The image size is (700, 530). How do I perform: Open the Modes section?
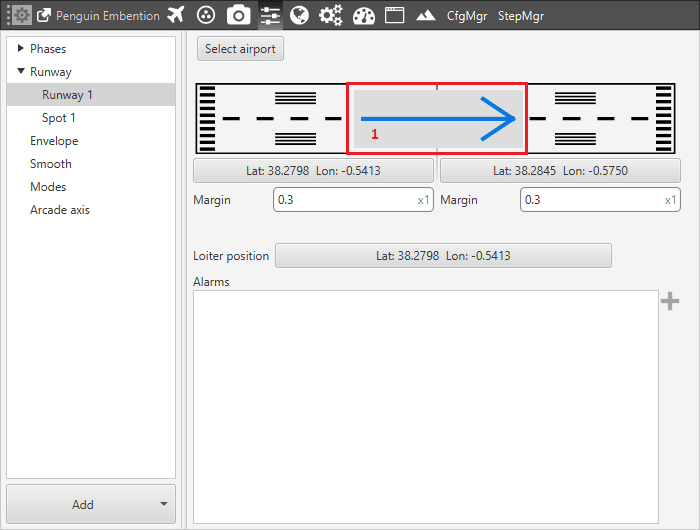tap(48, 187)
